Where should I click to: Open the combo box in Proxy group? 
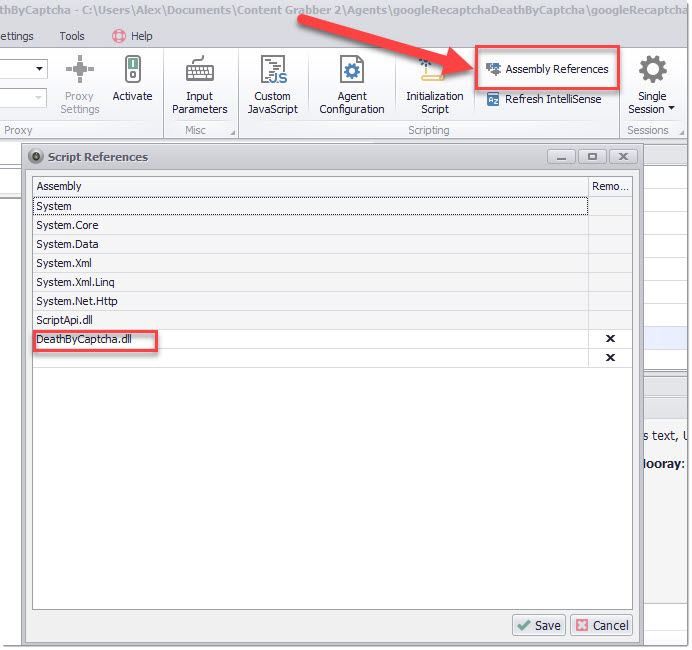40,68
